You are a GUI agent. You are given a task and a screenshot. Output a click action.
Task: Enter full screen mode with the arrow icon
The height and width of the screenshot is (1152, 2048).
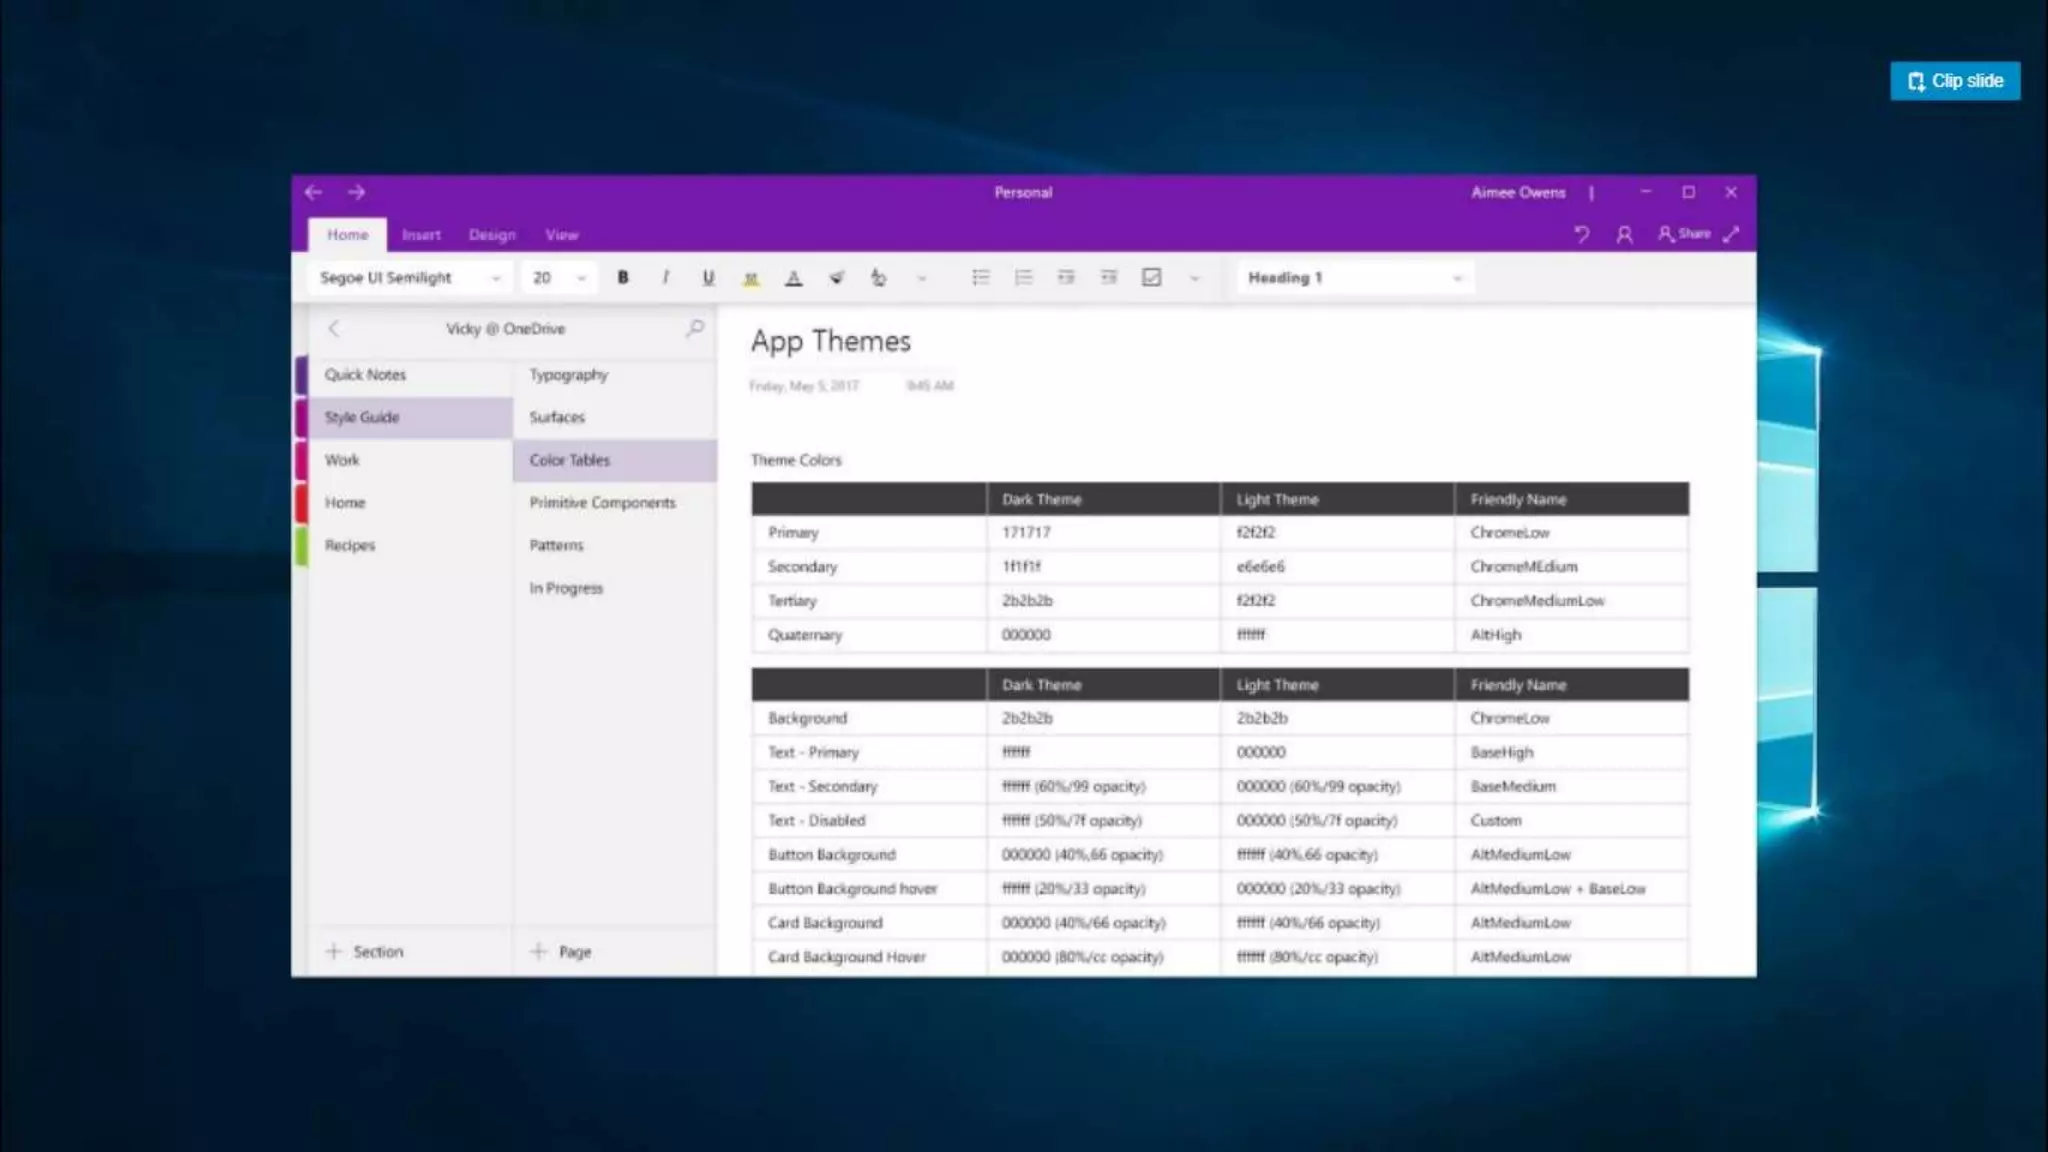tap(1731, 234)
